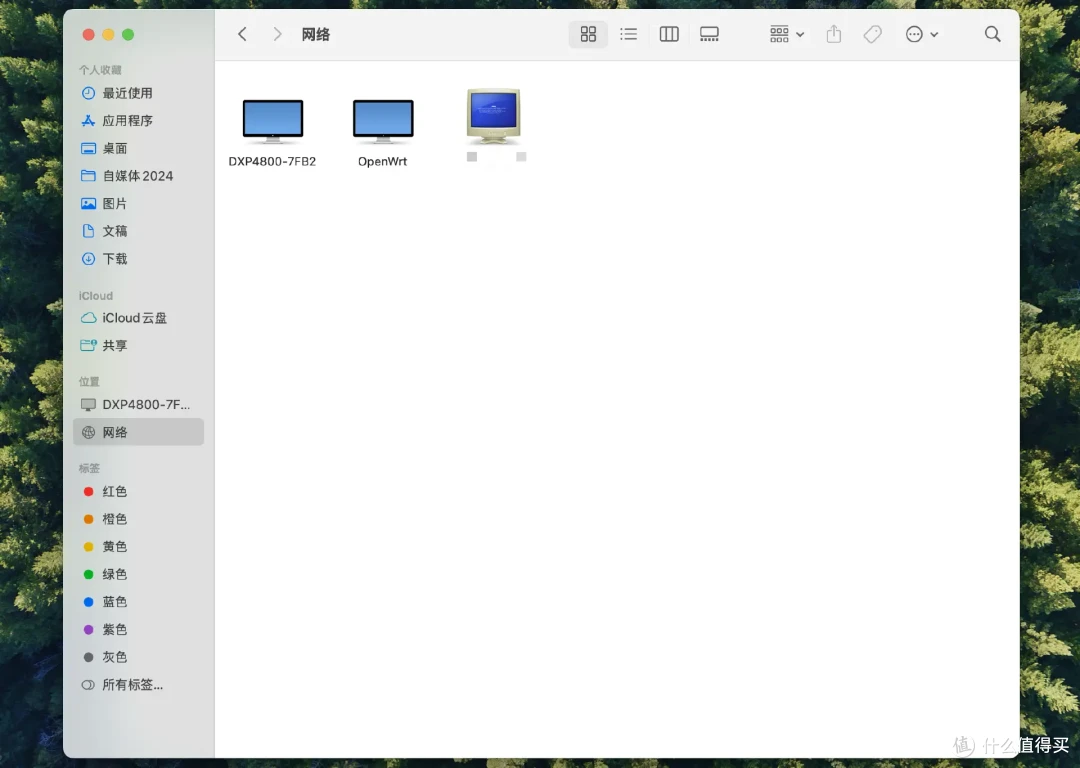Image resolution: width=1080 pixels, height=768 pixels.
Task: Open Finder search magnifier
Action: tap(992, 34)
